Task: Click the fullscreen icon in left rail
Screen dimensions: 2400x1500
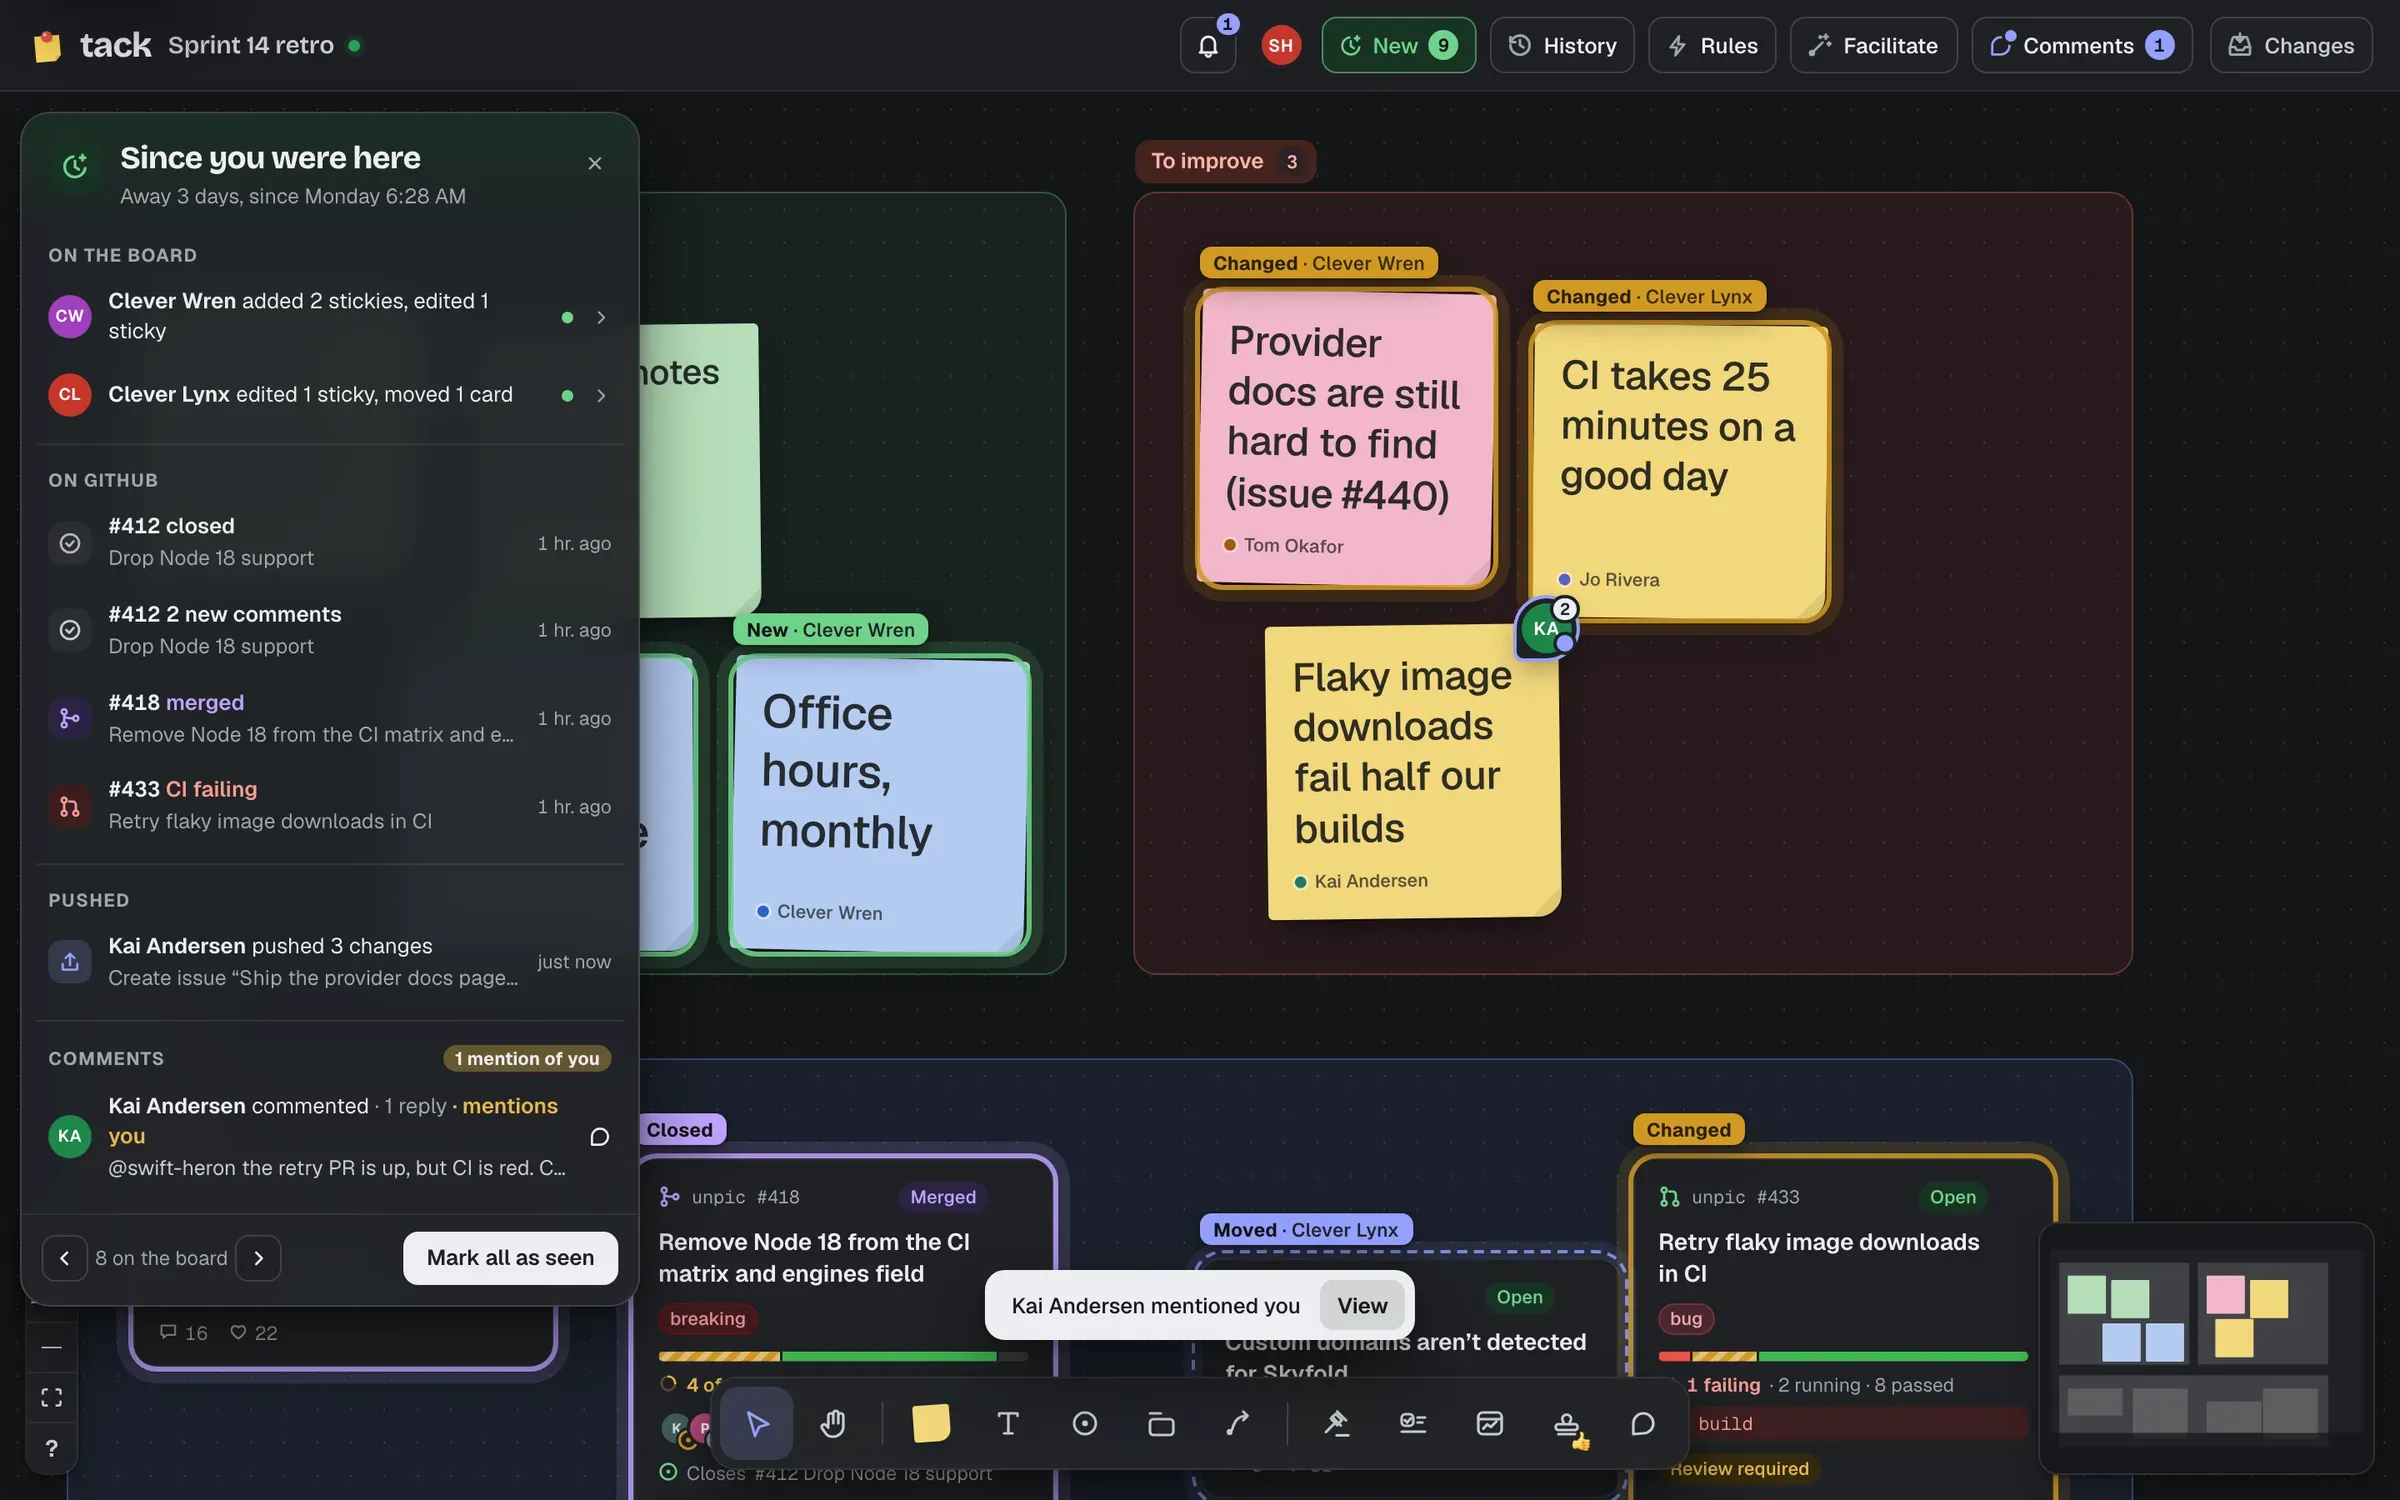Action: pyautogui.click(x=51, y=1397)
